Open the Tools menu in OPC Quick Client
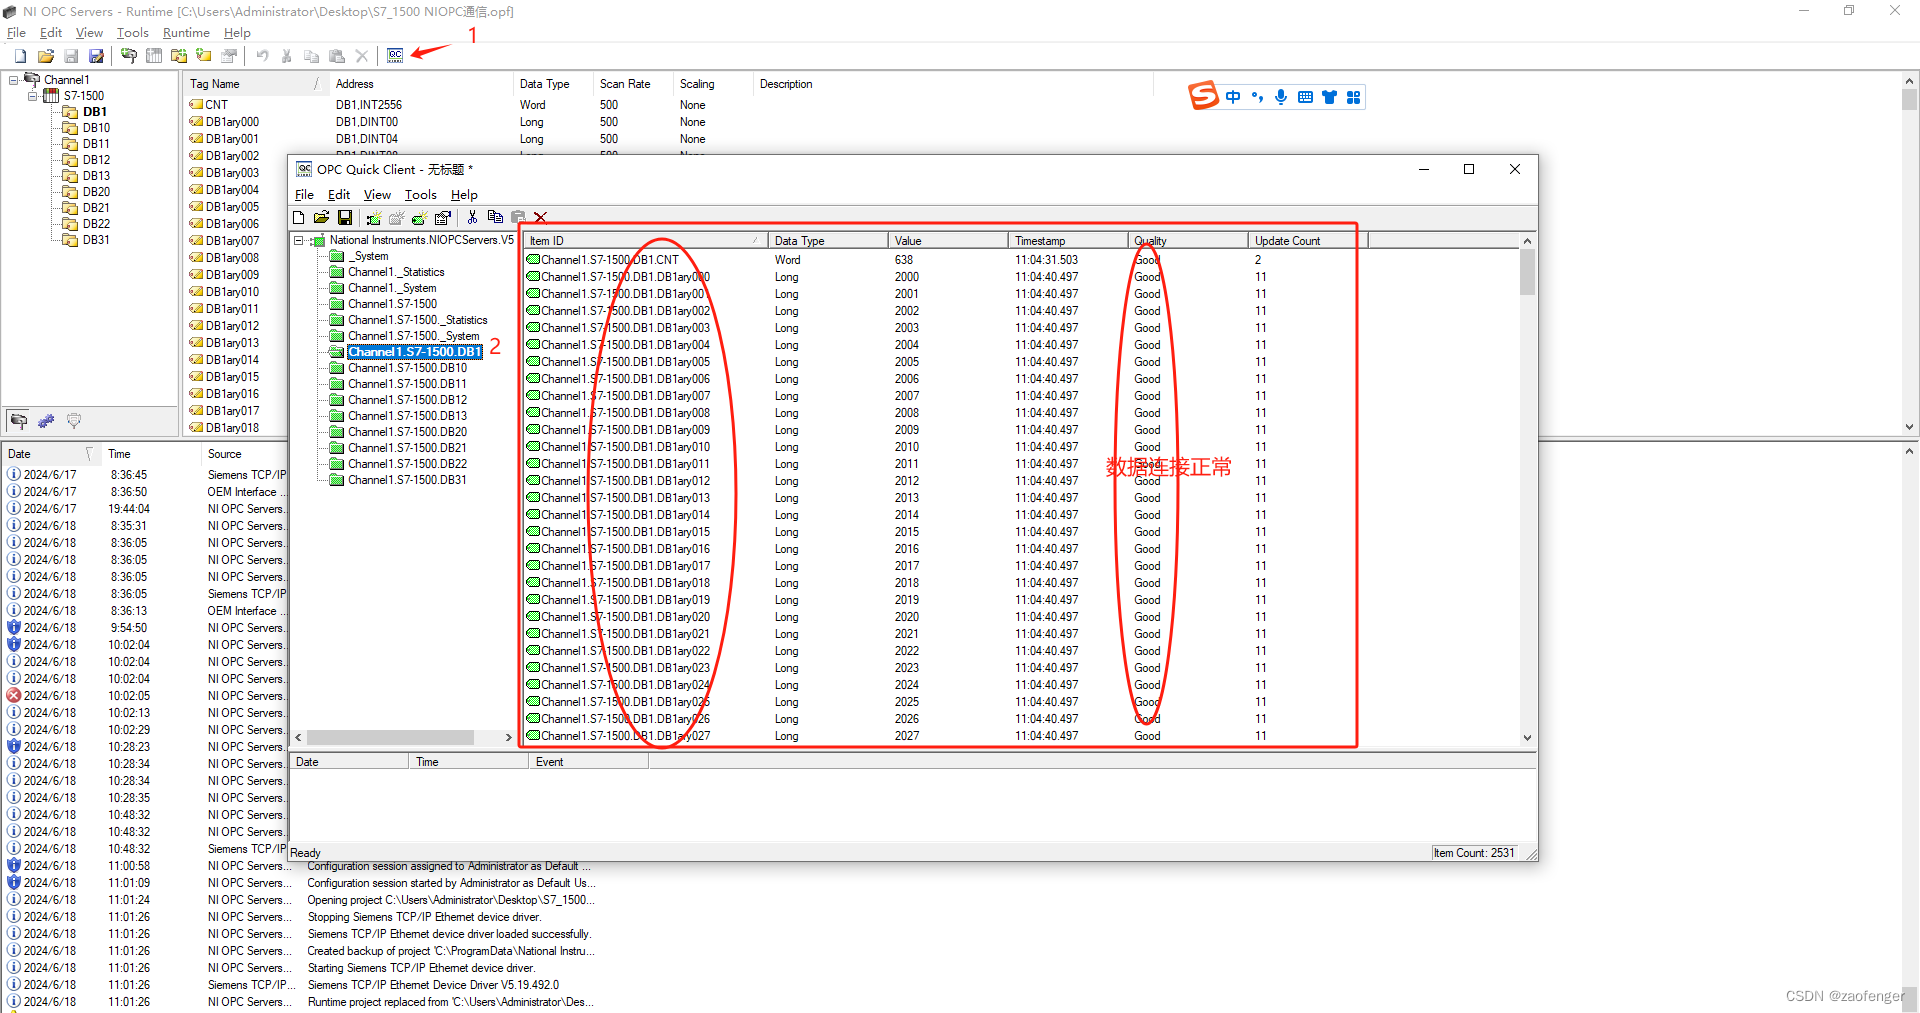The image size is (1920, 1013). pyautogui.click(x=420, y=194)
